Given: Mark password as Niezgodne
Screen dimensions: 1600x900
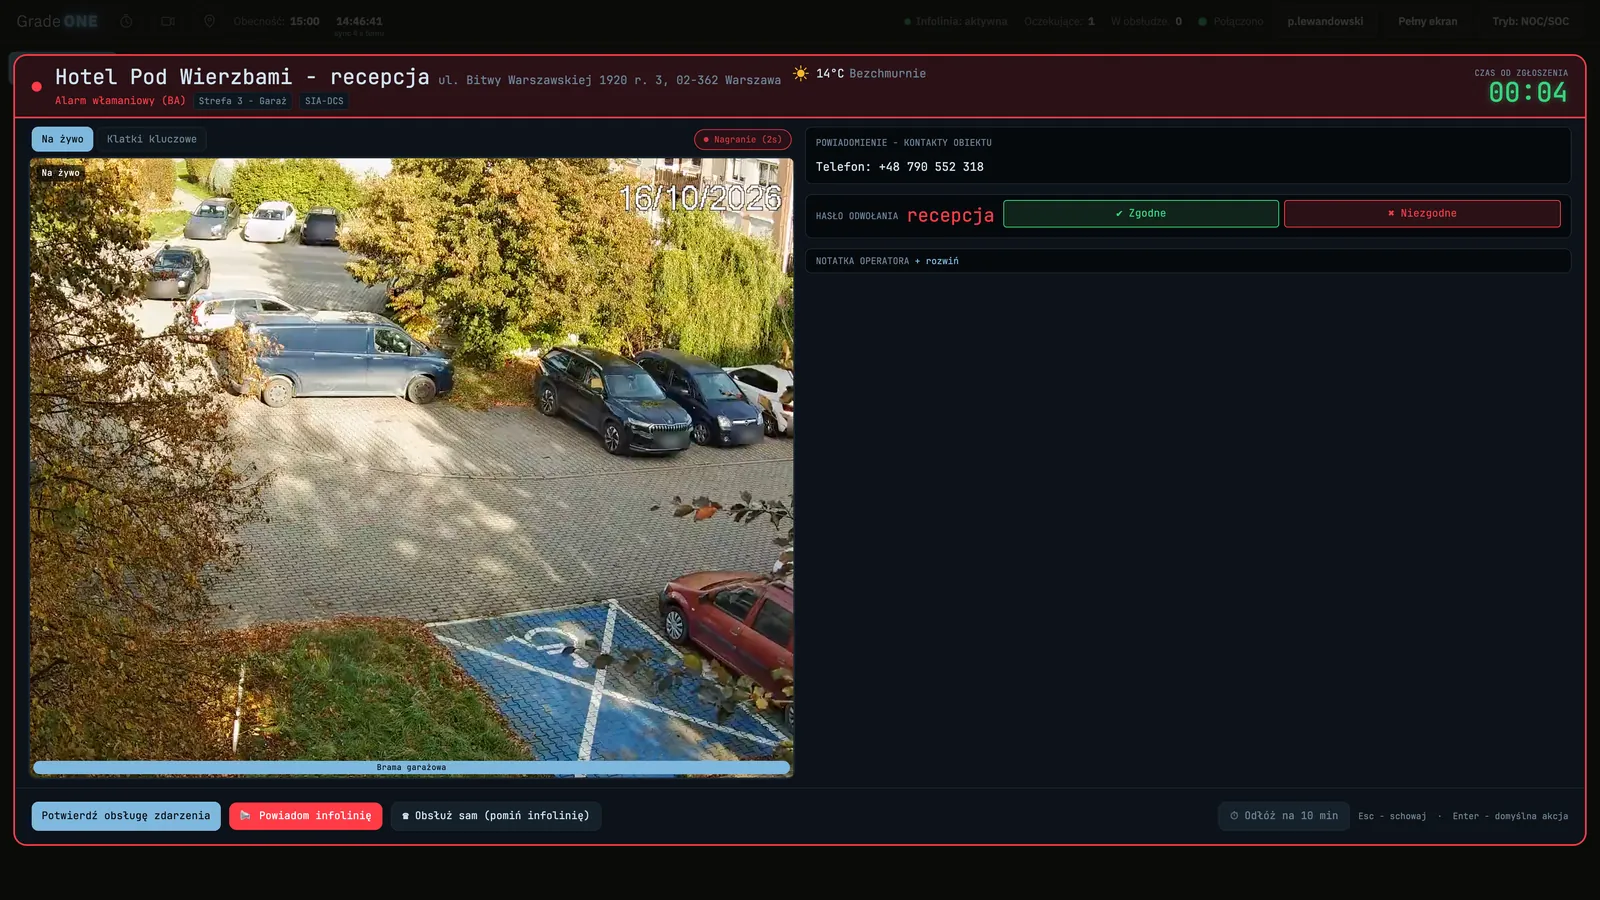Looking at the screenshot, I should [x=1422, y=213].
